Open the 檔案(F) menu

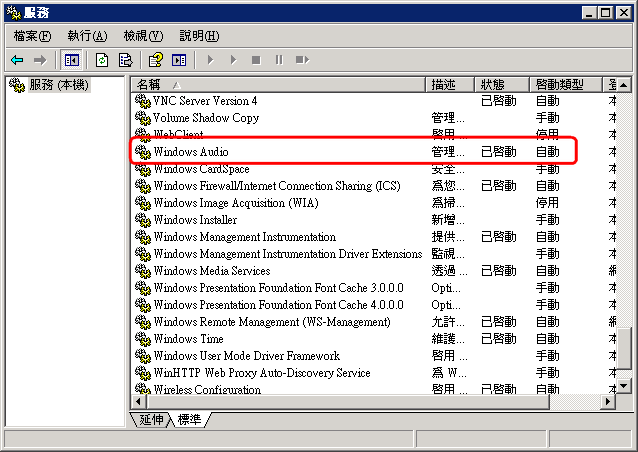(x=32, y=36)
